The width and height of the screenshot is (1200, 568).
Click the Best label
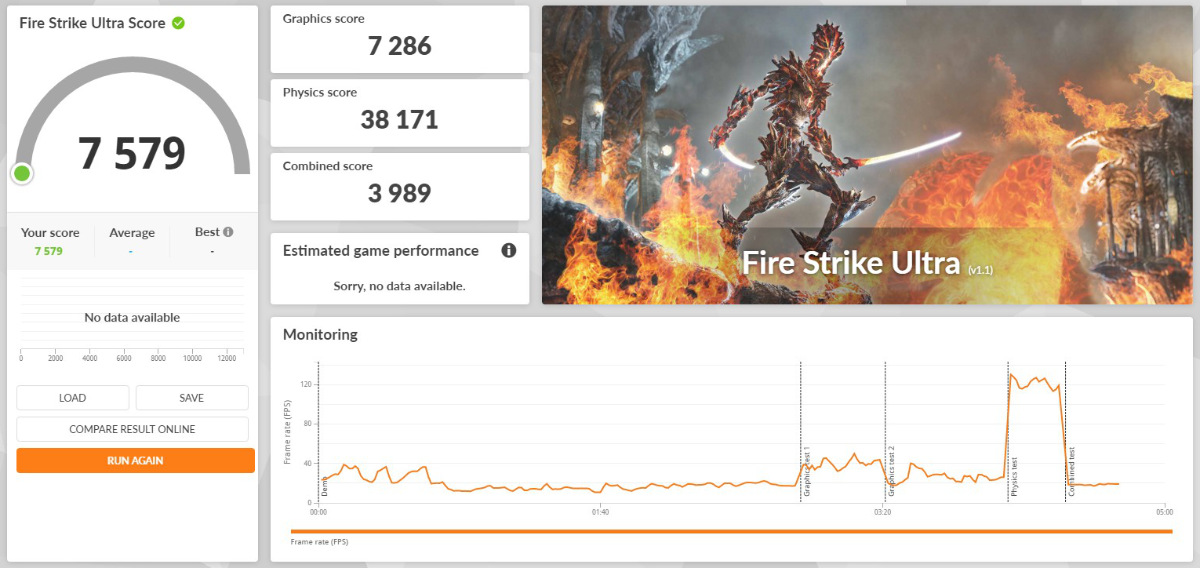207,232
